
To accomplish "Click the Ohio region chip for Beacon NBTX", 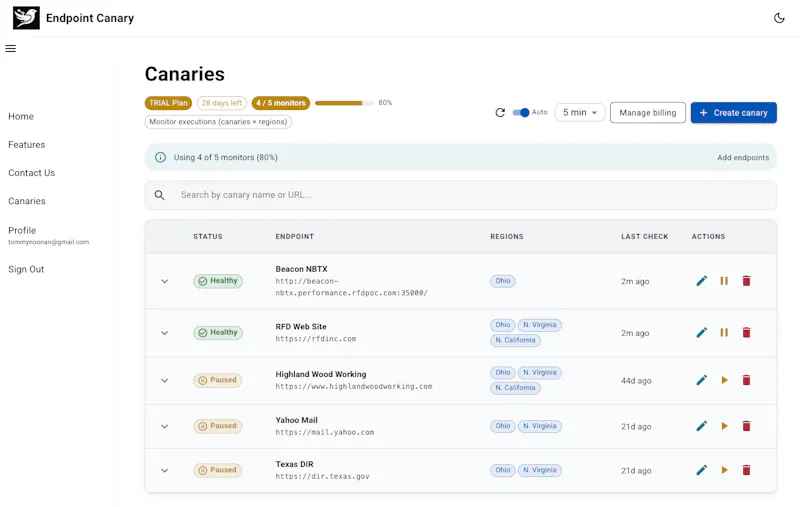I will click(503, 281).
